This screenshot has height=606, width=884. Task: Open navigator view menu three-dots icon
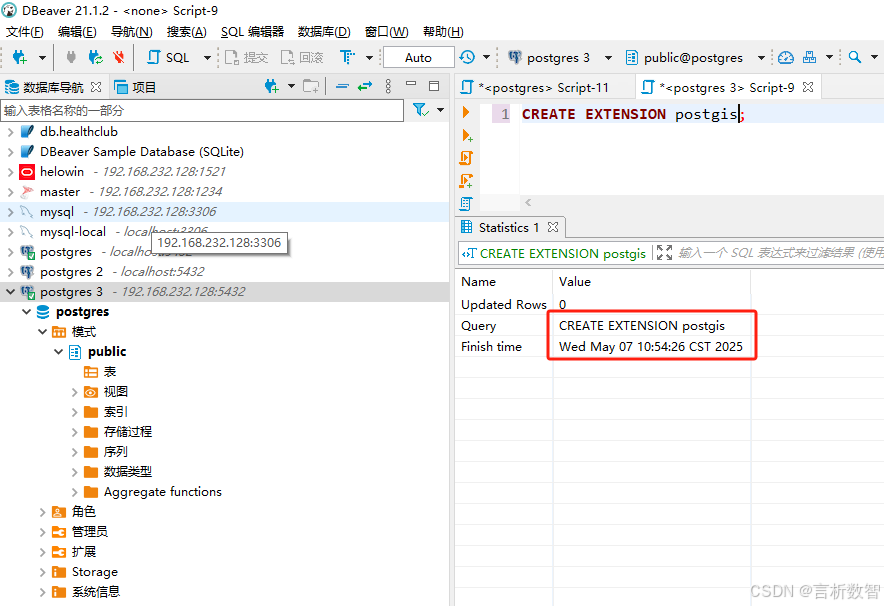pos(388,86)
